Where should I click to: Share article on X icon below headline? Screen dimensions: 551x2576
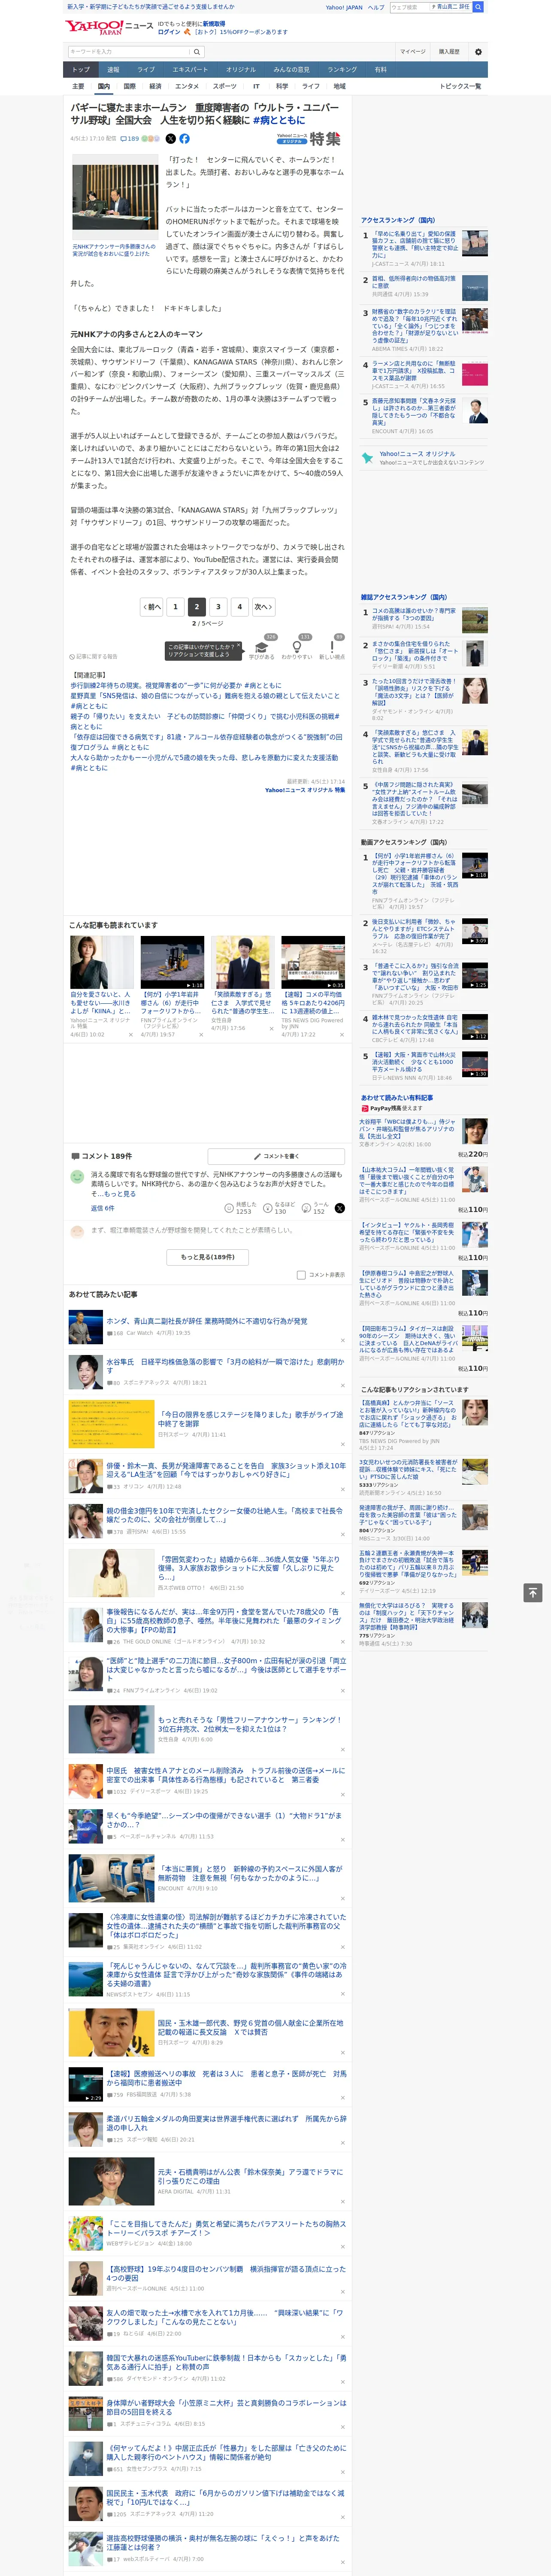pyautogui.click(x=170, y=139)
